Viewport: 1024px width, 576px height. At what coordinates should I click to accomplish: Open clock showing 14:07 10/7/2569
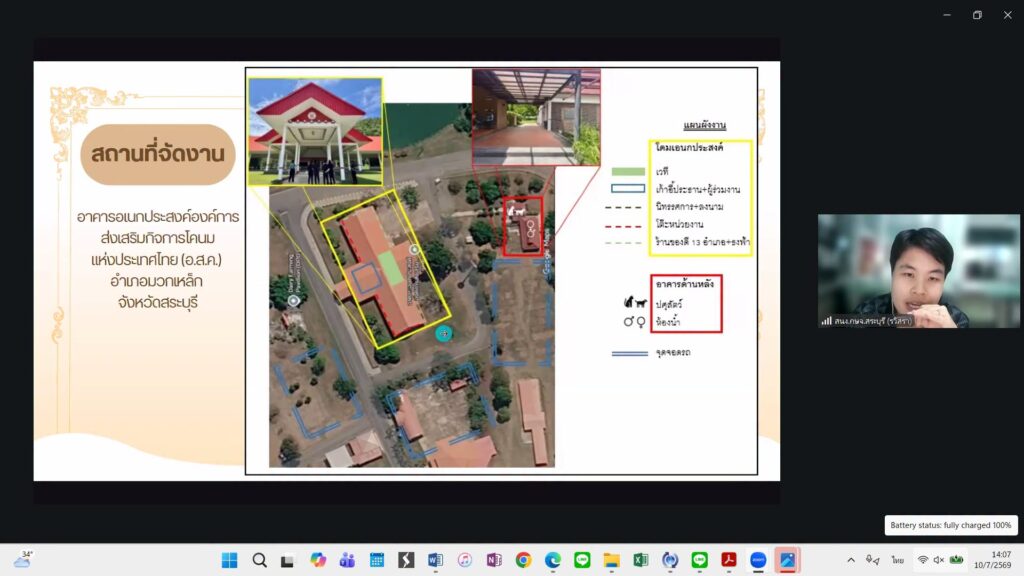coord(993,560)
